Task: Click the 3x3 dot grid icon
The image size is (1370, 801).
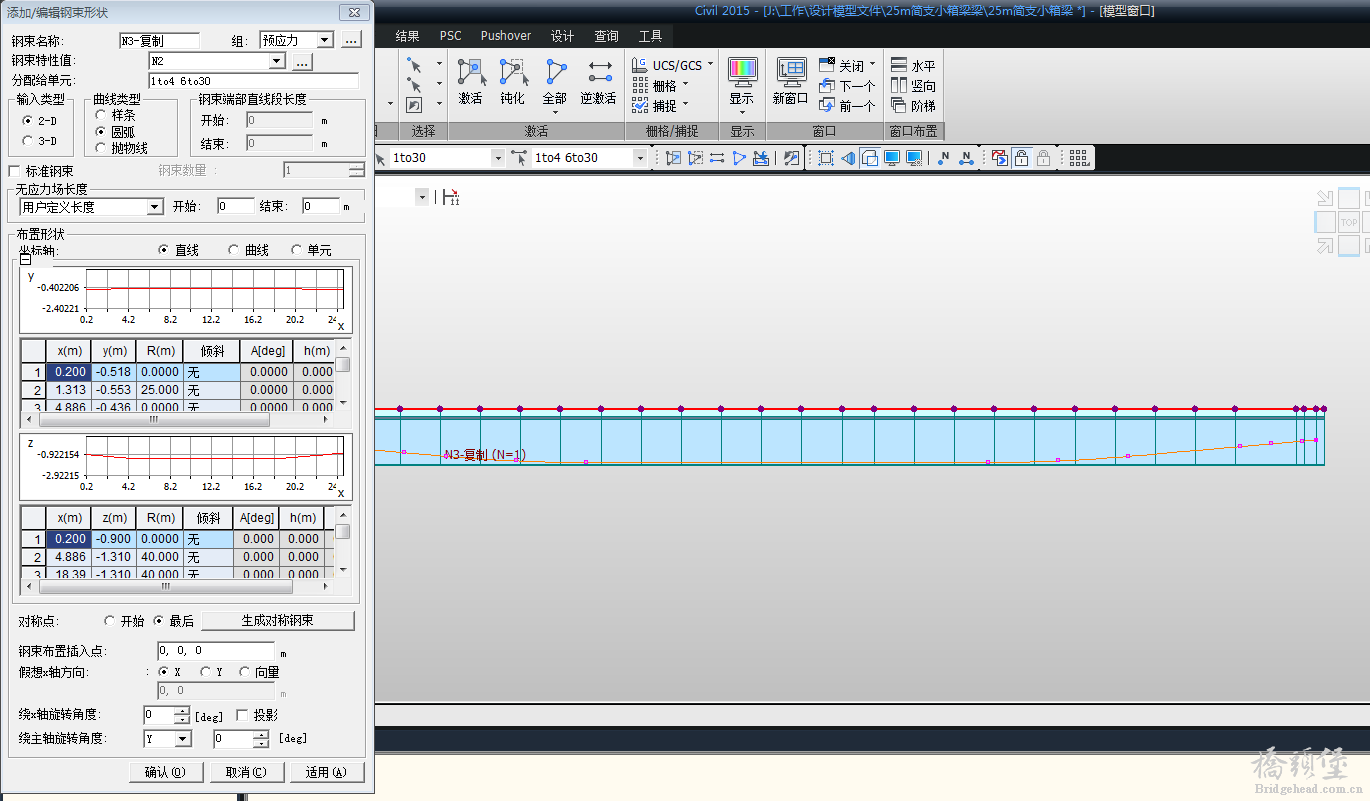Action: (1078, 158)
